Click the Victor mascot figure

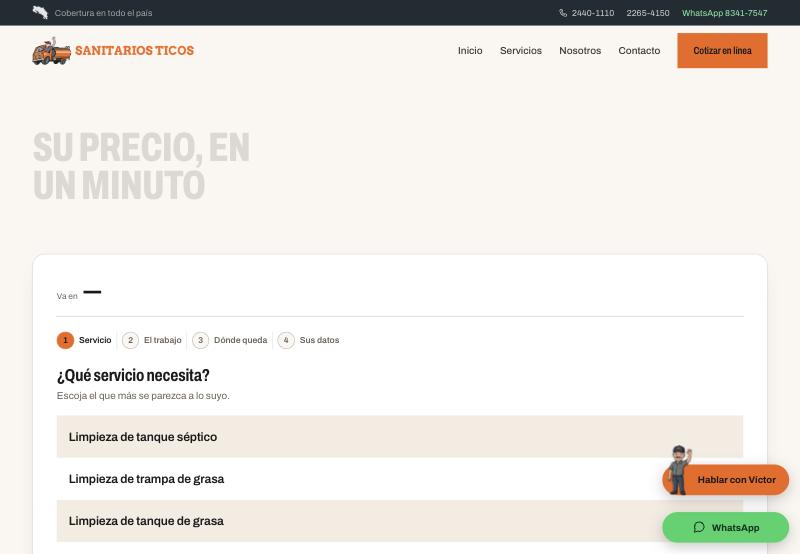pos(679,470)
